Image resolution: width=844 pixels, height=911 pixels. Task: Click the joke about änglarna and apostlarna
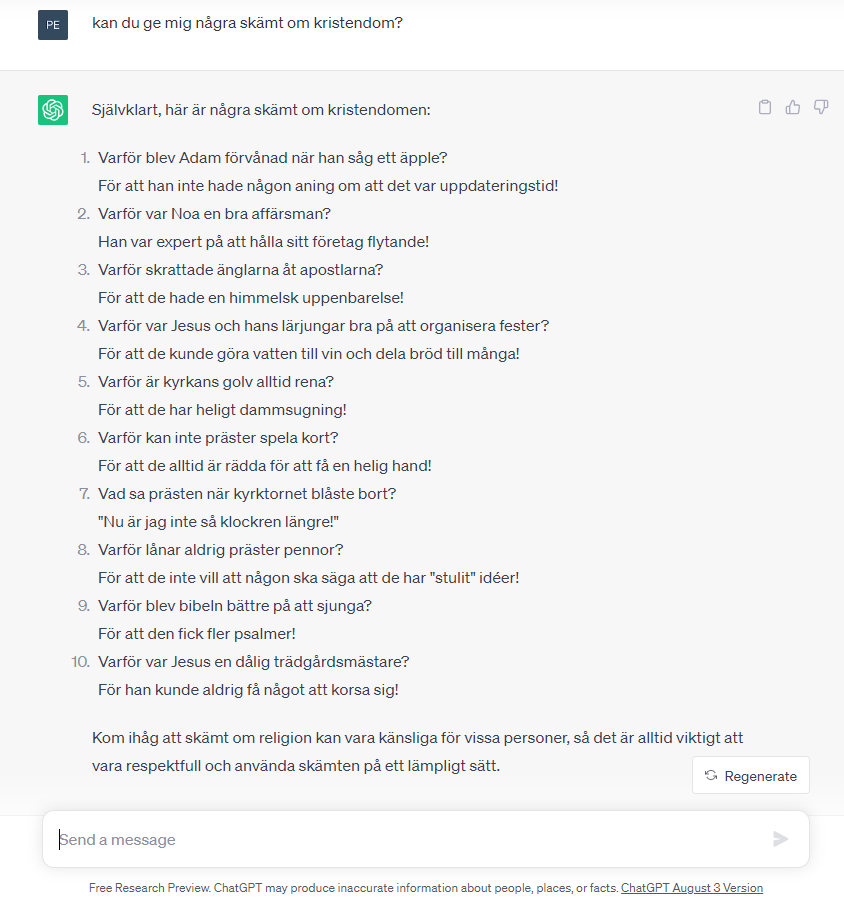pos(250,284)
